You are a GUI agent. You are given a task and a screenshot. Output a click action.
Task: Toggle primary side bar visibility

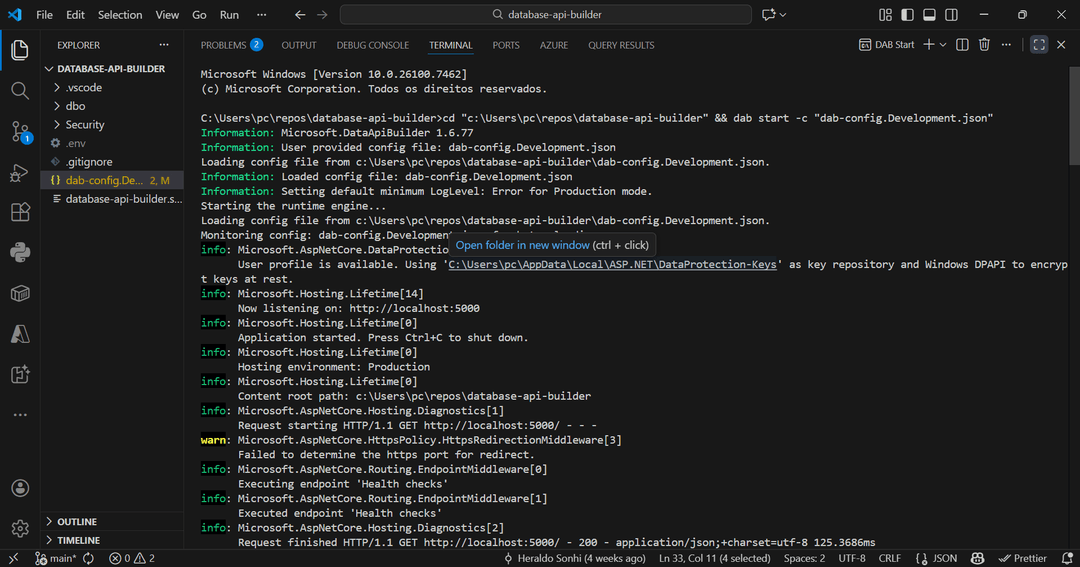tap(907, 14)
